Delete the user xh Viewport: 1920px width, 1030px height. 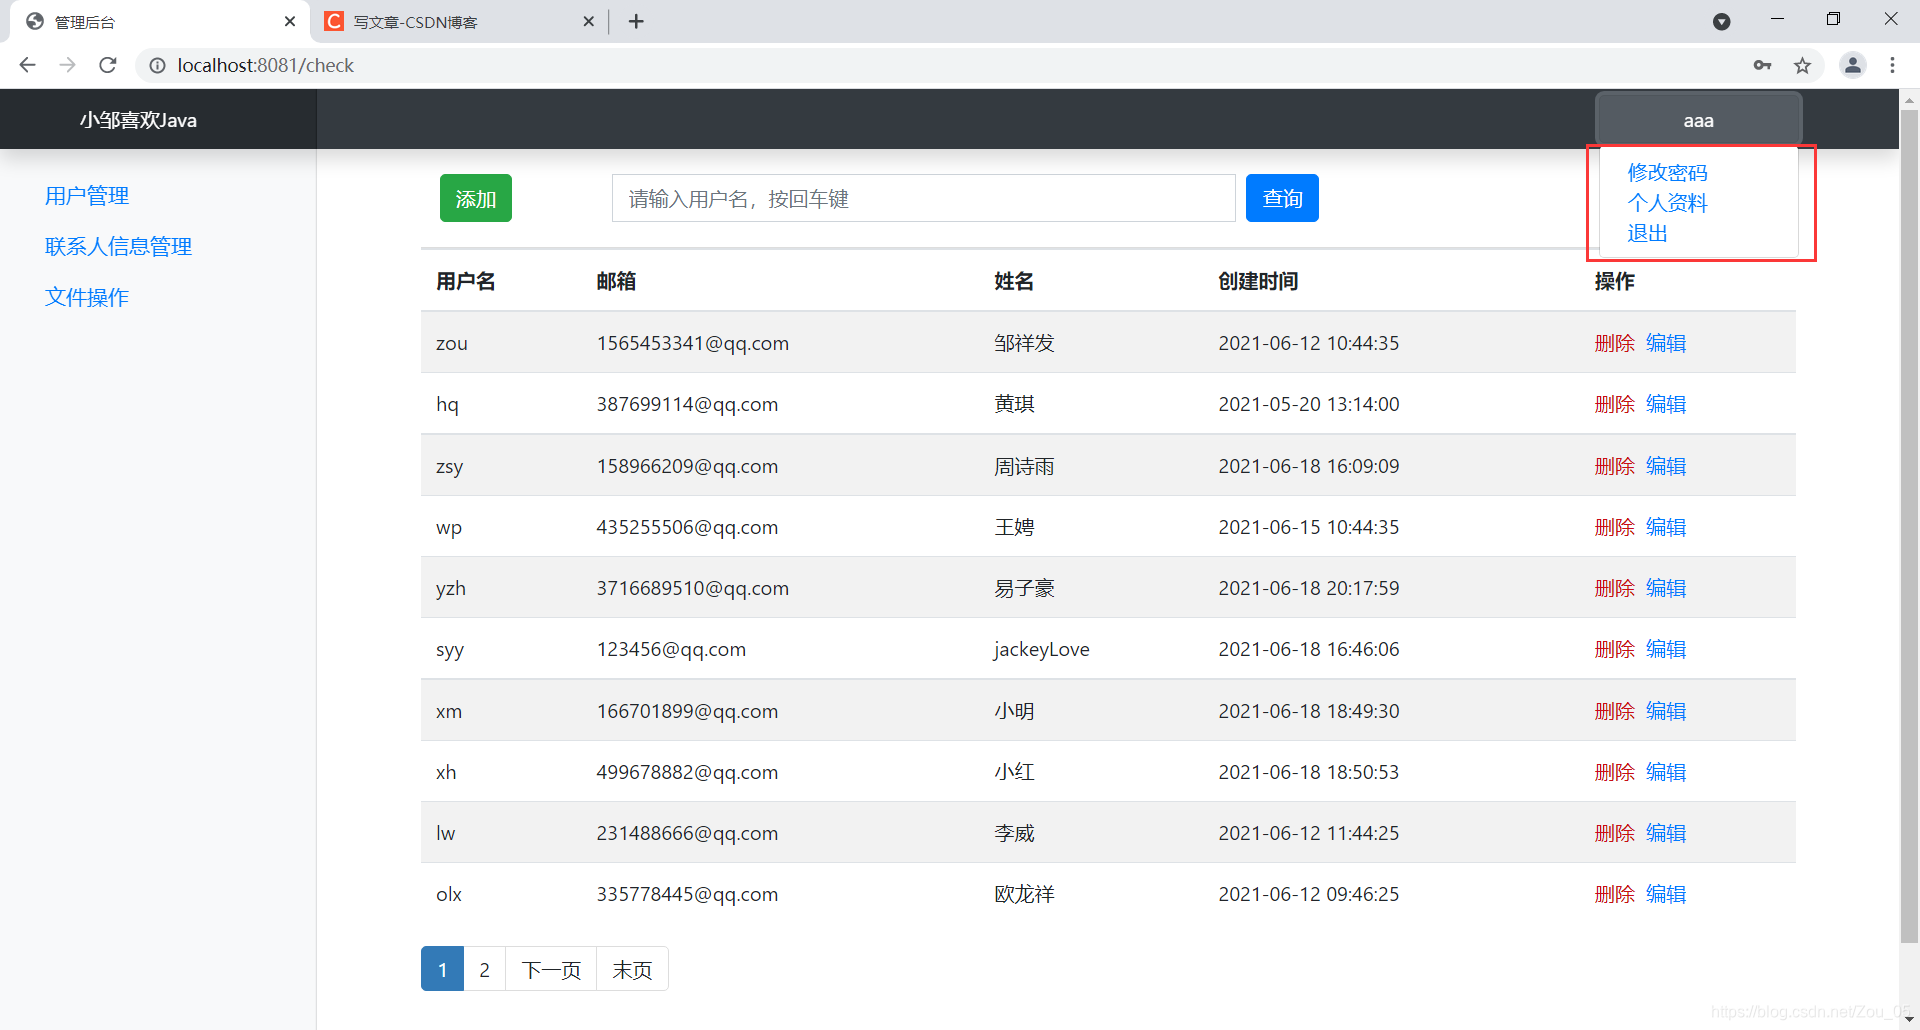tap(1614, 772)
